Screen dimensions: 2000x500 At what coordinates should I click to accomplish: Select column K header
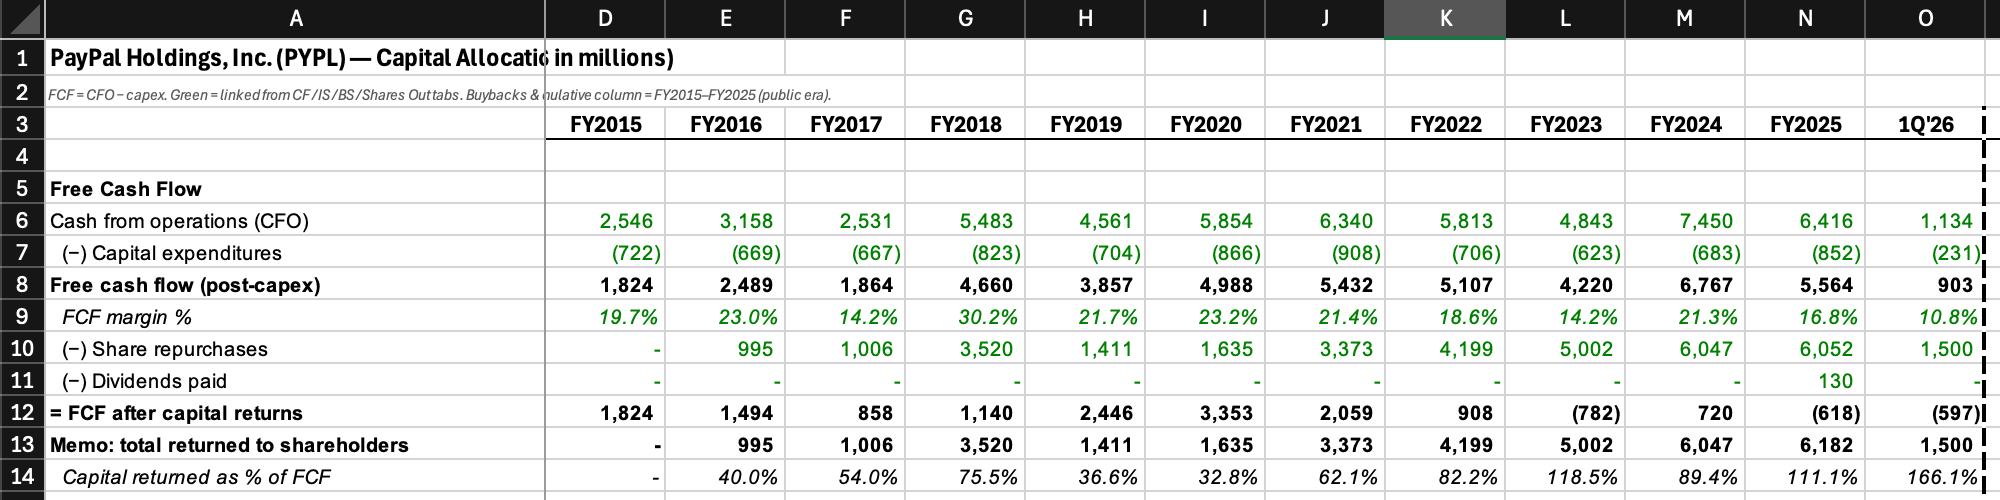pyautogui.click(x=1445, y=18)
